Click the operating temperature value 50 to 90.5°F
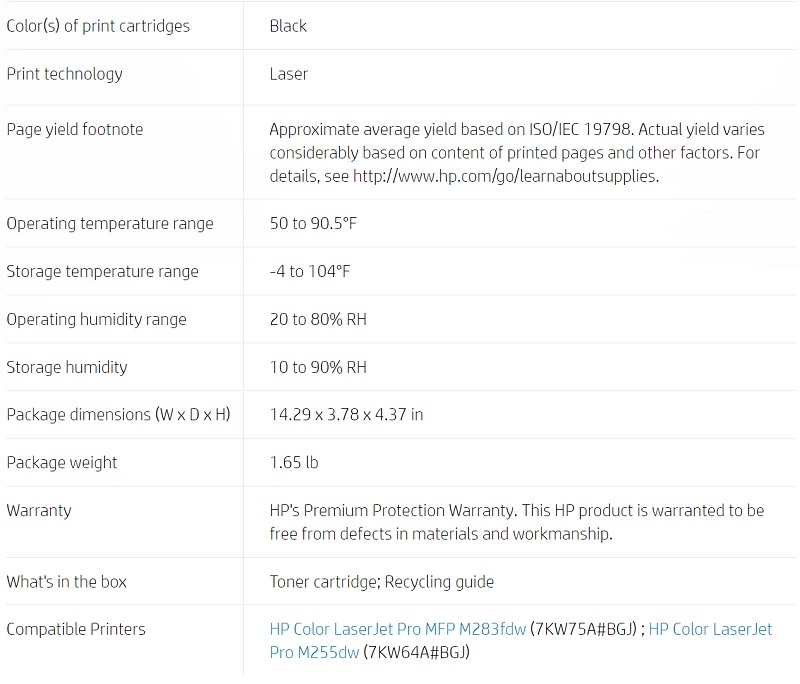The width and height of the screenshot is (800, 684). pos(313,223)
